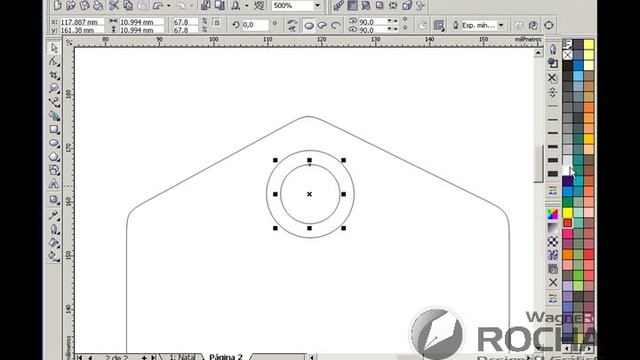Toggle the lock ratio button
This screenshot has width=640, height=360.
pyautogui.click(x=217, y=23)
